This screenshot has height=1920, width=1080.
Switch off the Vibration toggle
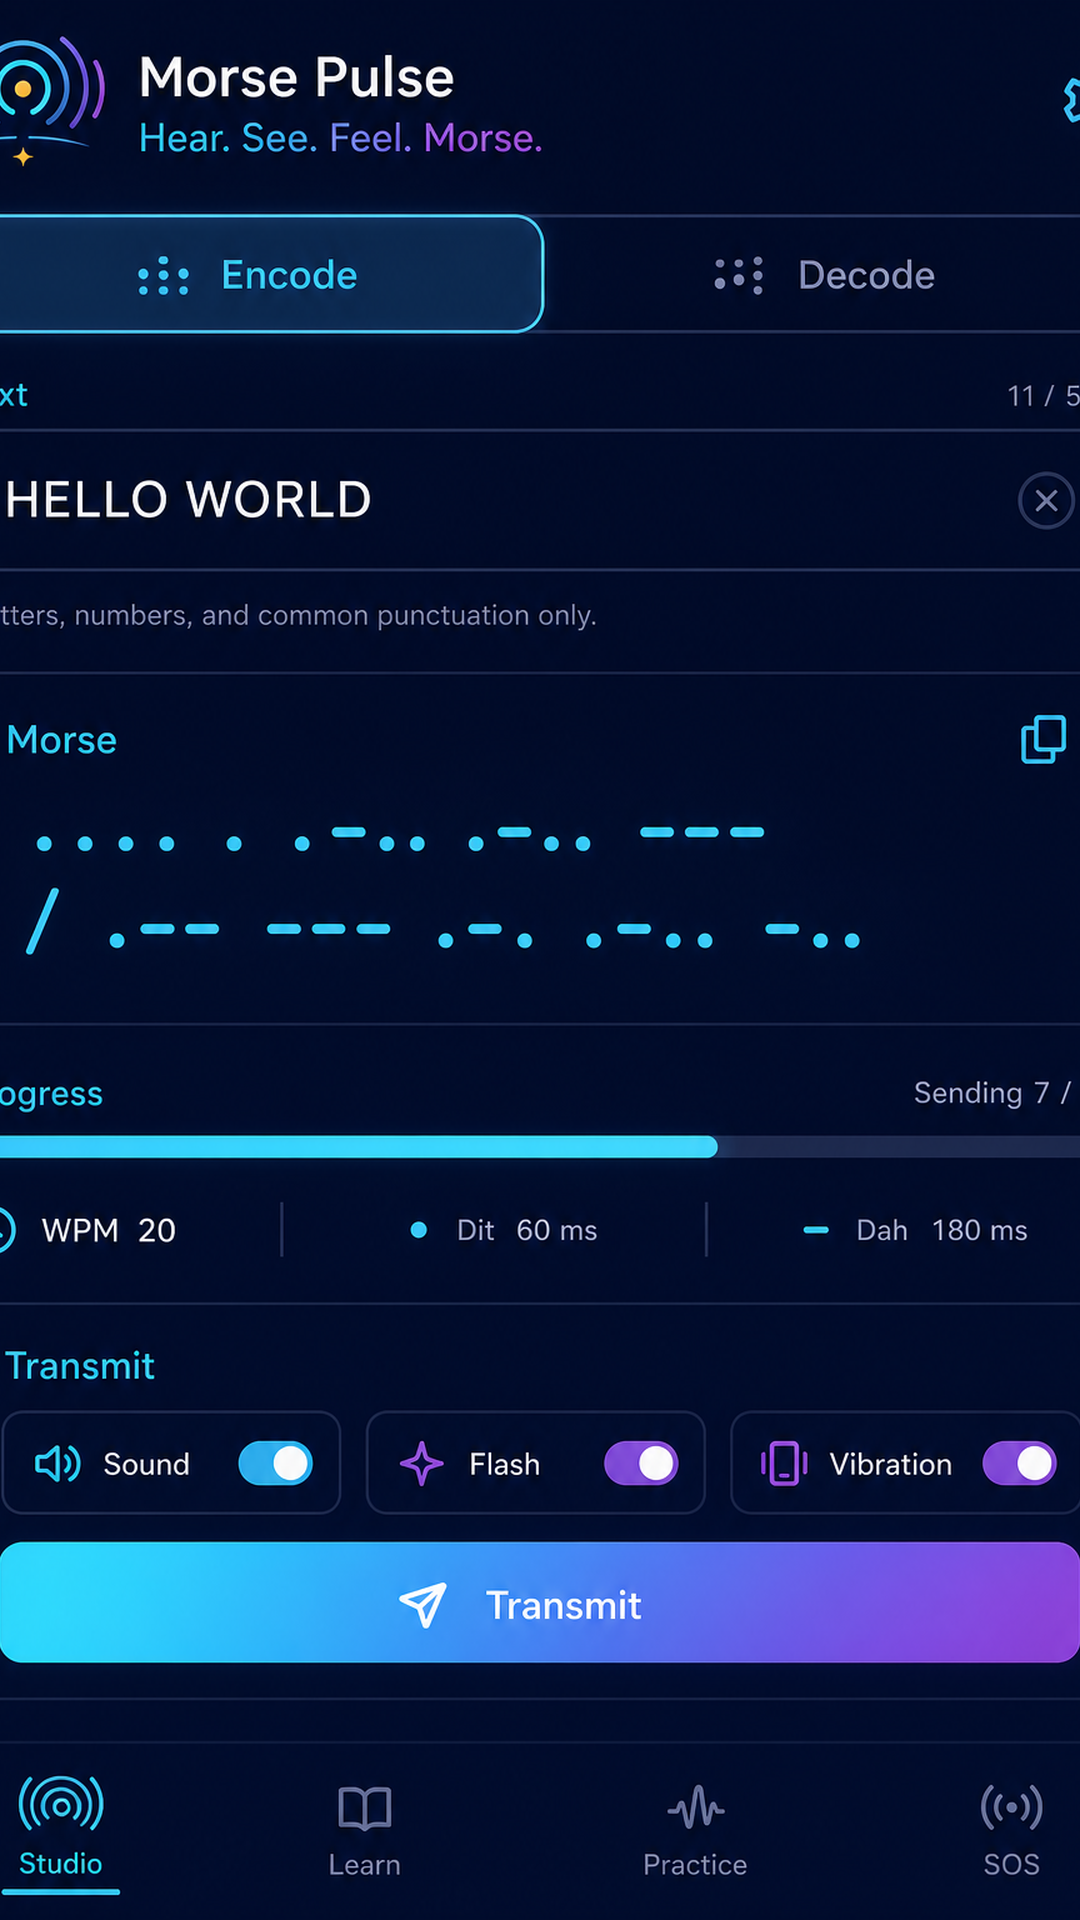click(1020, 1464)
